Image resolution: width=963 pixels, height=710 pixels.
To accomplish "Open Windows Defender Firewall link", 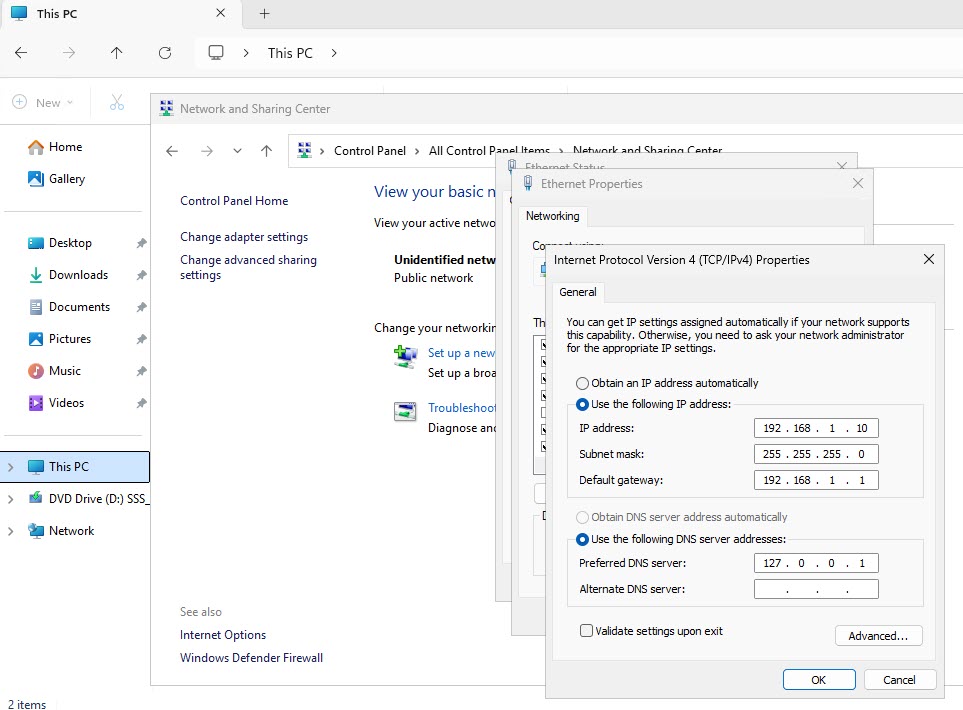I will [251, 658].
